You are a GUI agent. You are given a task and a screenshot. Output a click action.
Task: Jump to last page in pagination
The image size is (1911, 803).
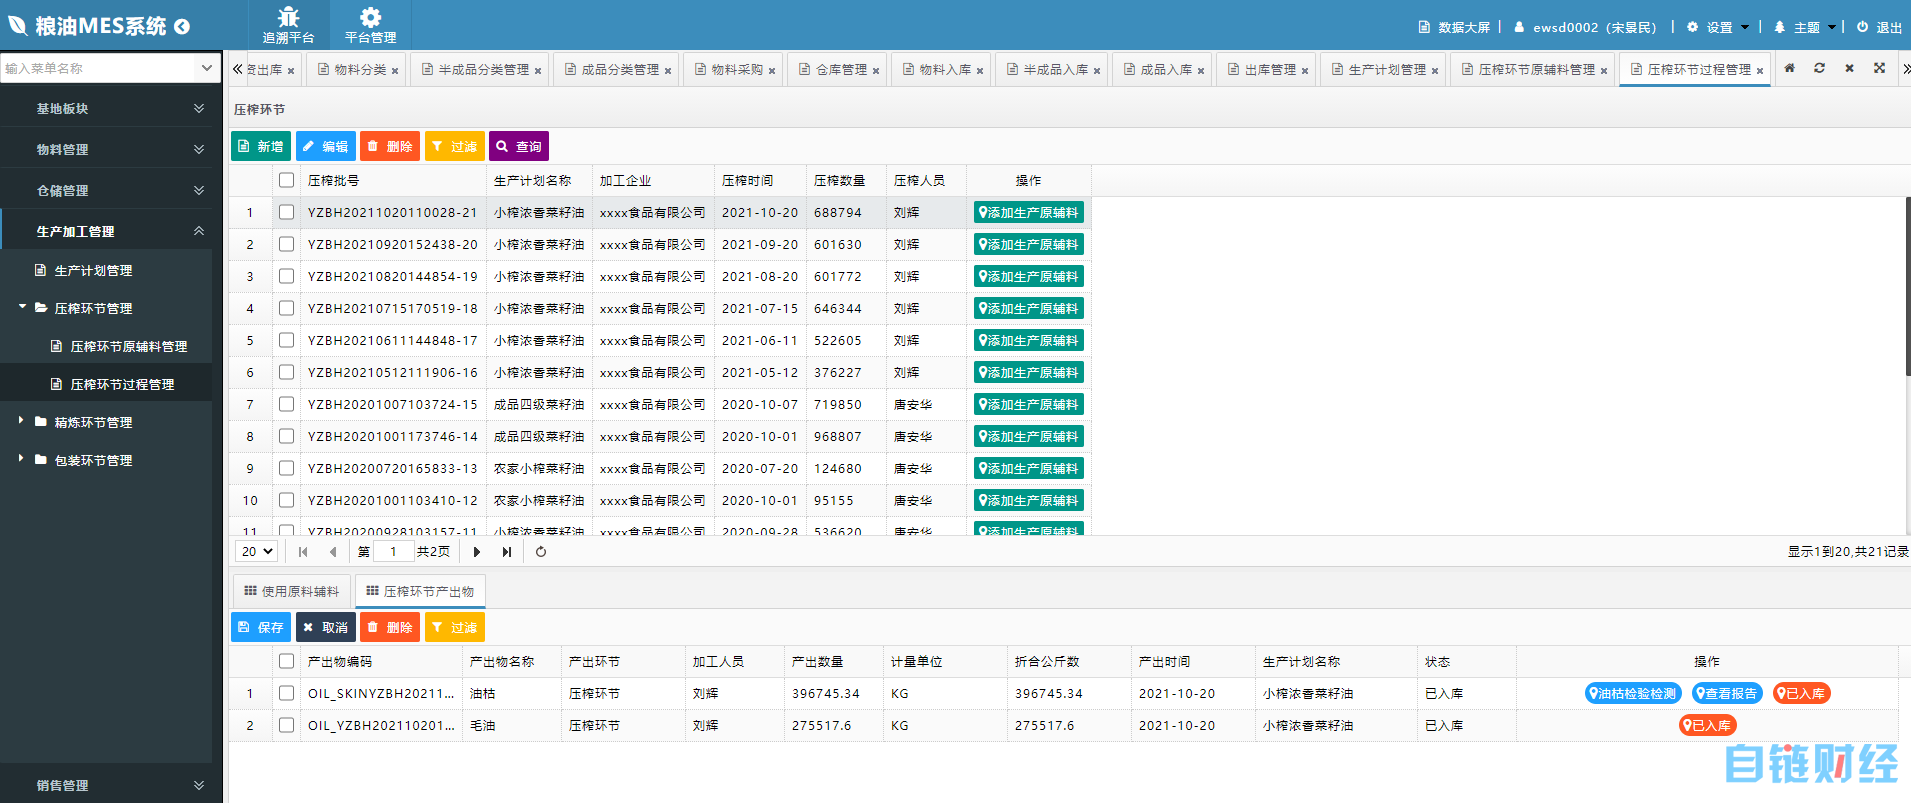pos(507,552)
